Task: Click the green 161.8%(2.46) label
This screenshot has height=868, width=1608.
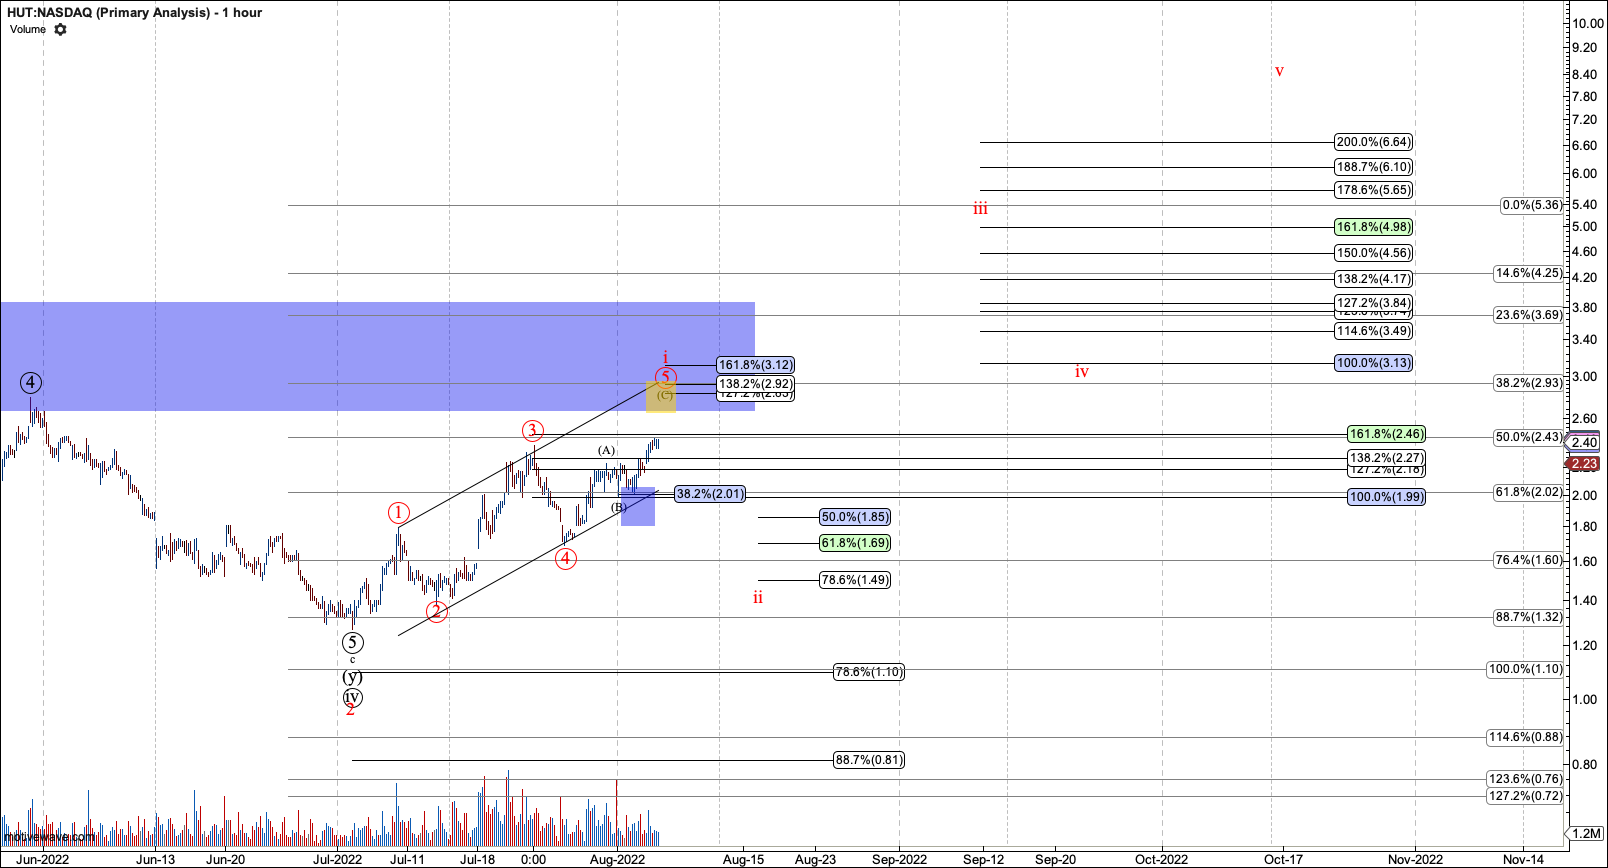Action: coord(1386,434)
